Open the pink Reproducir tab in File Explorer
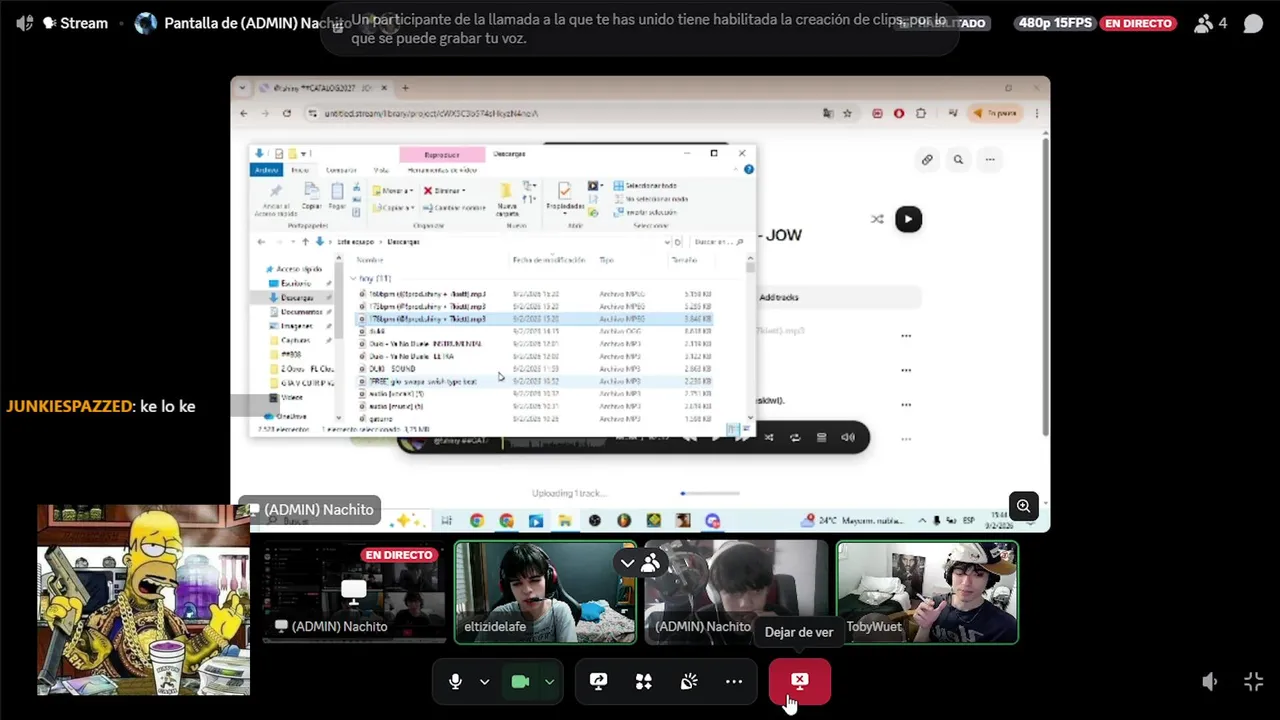This screenshot has height=720, width=1280. point(441,154)
